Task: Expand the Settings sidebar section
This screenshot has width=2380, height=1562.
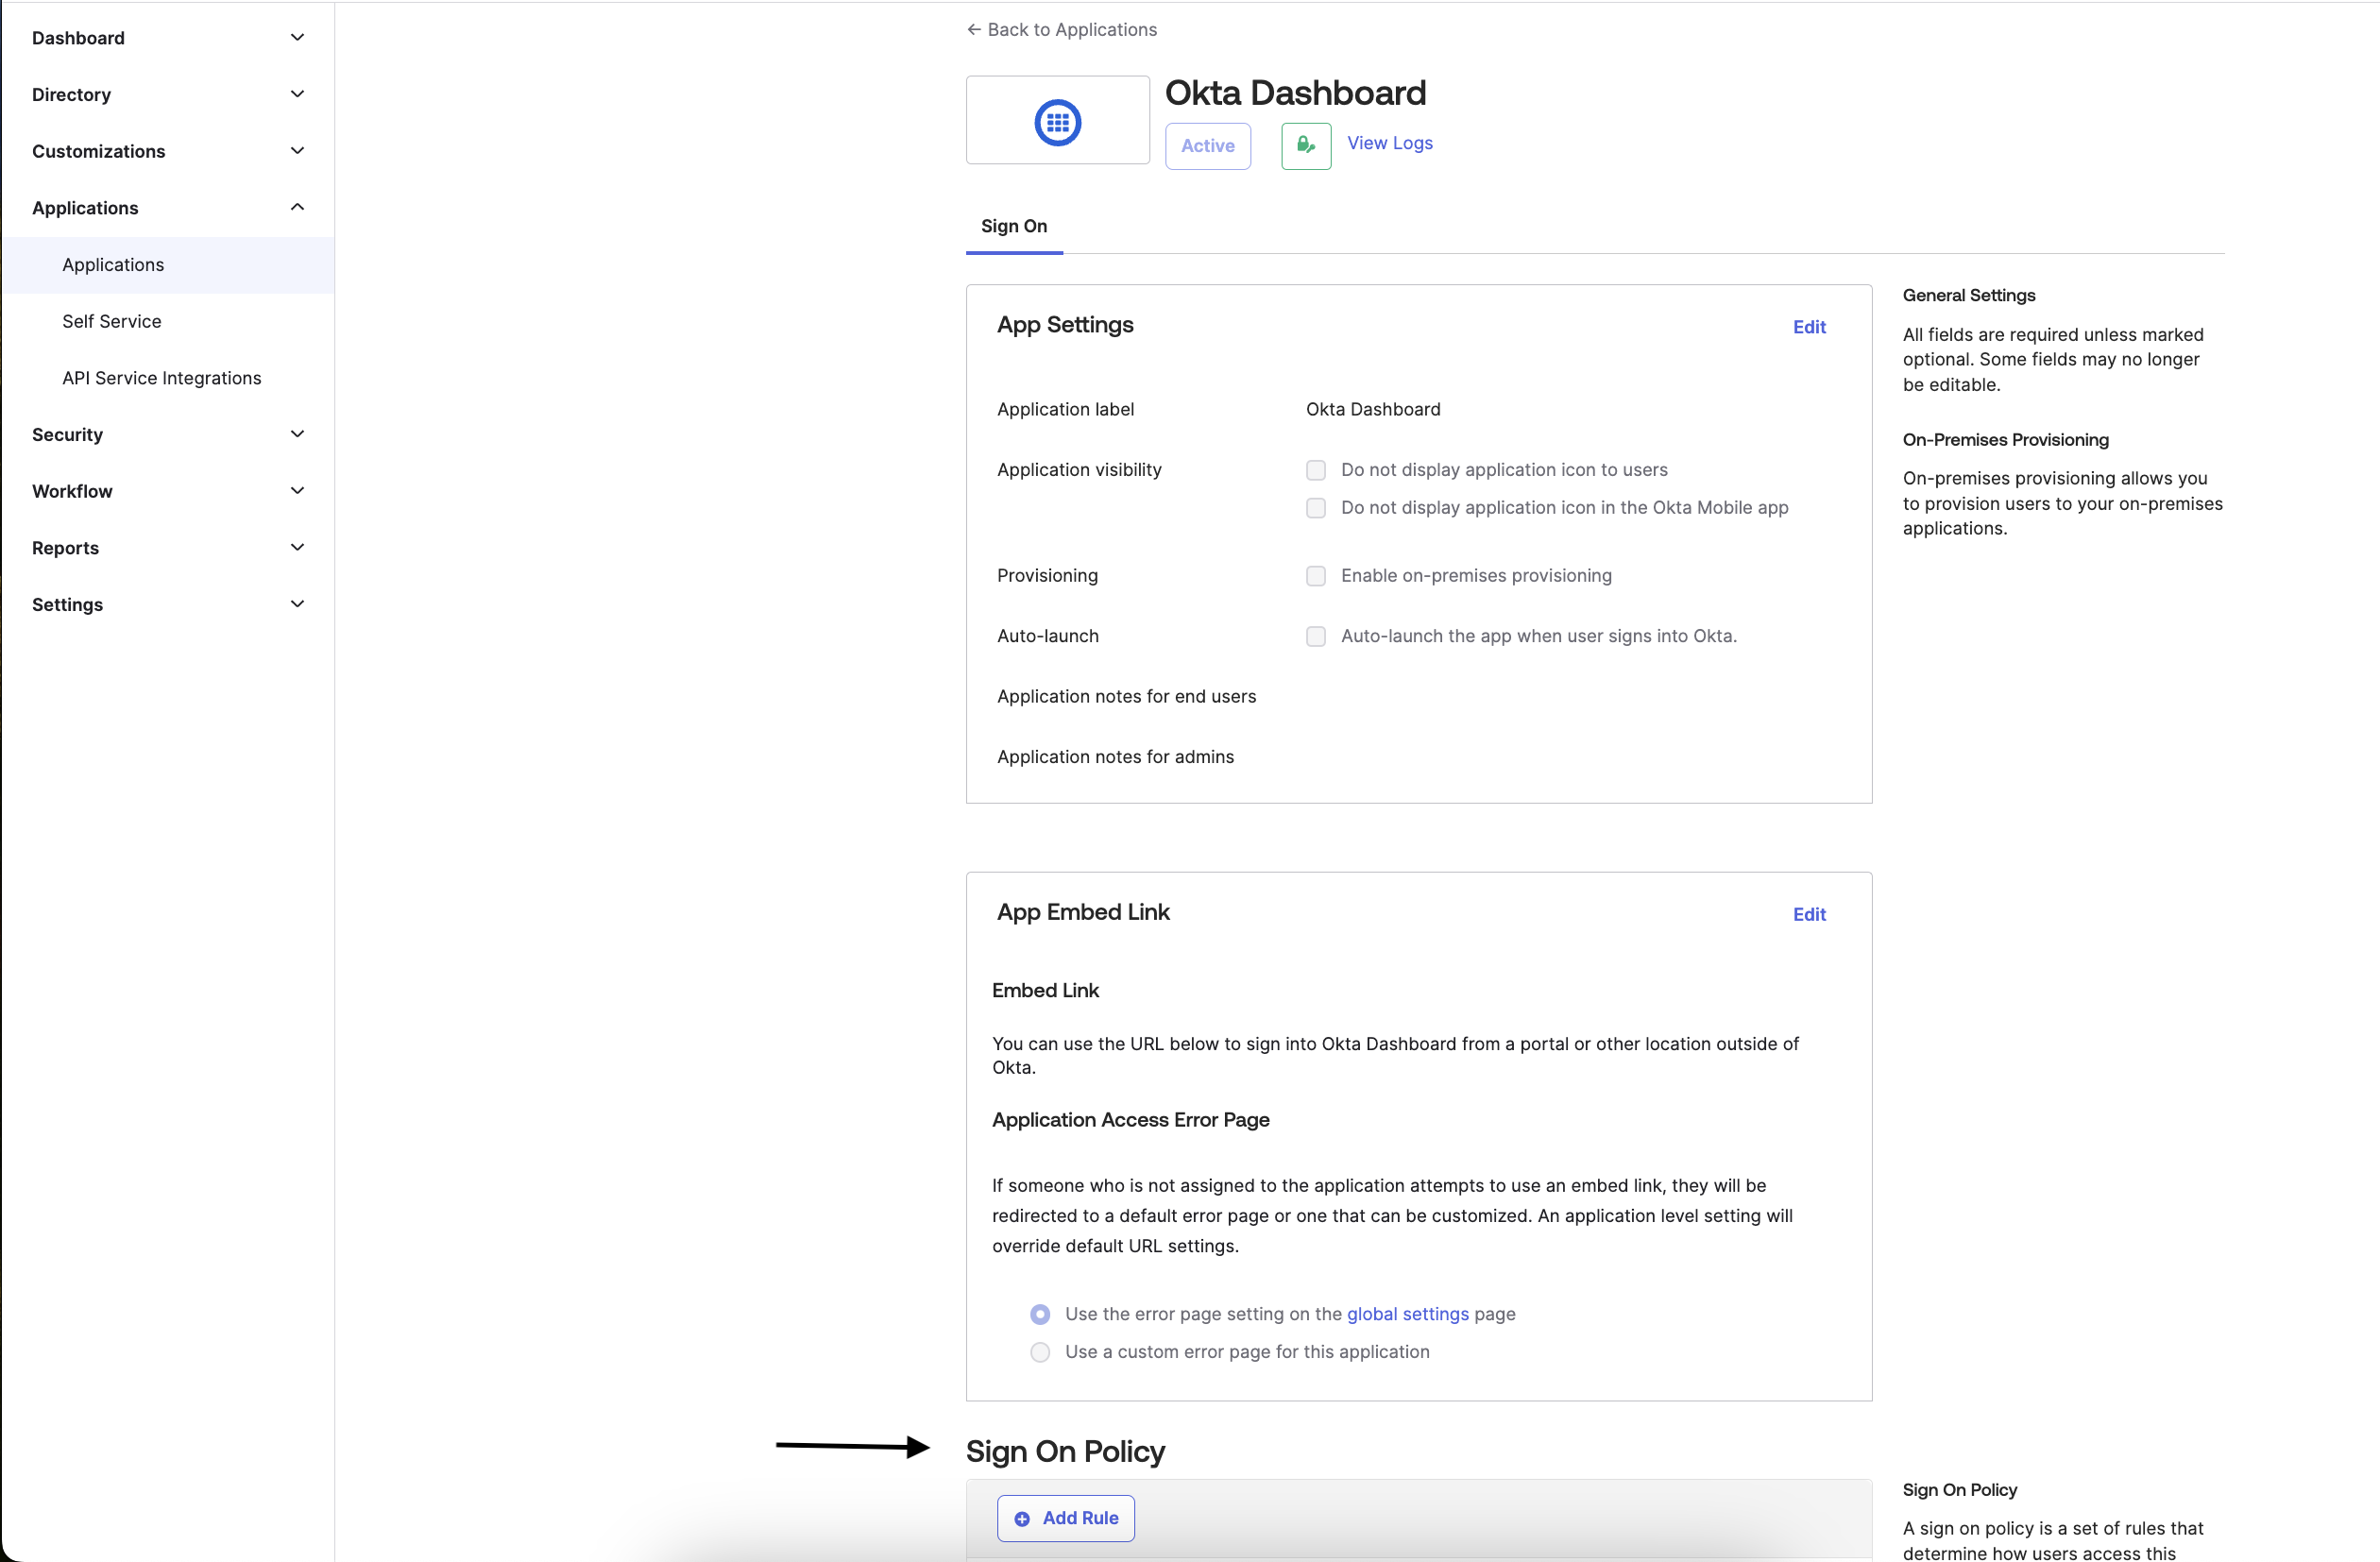Action: point(167,604)
